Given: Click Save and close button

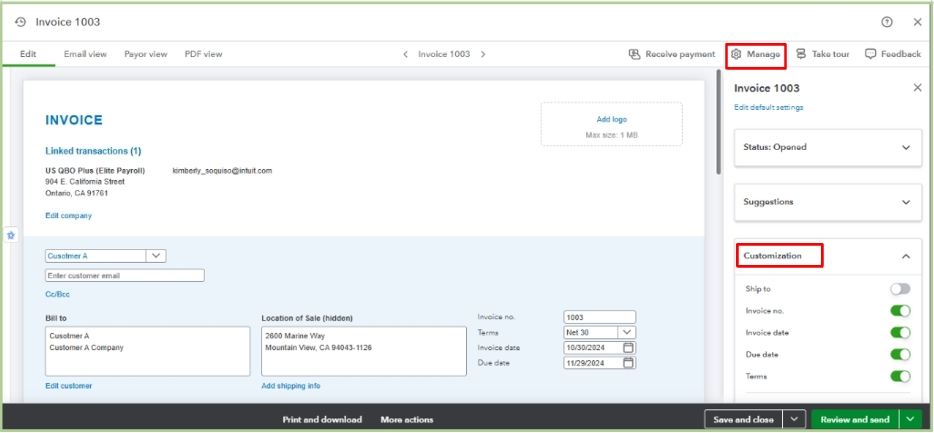Looking at the screenshot, I should pos(743,419).
